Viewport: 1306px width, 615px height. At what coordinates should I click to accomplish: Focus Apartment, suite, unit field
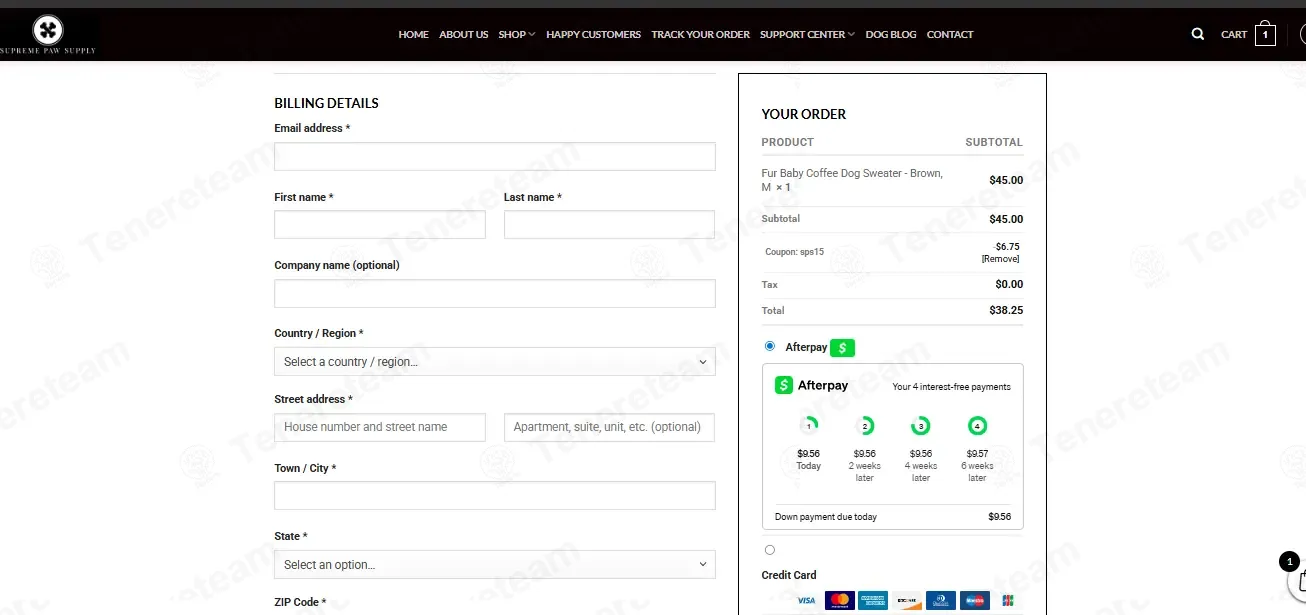[x=610, y=427]
